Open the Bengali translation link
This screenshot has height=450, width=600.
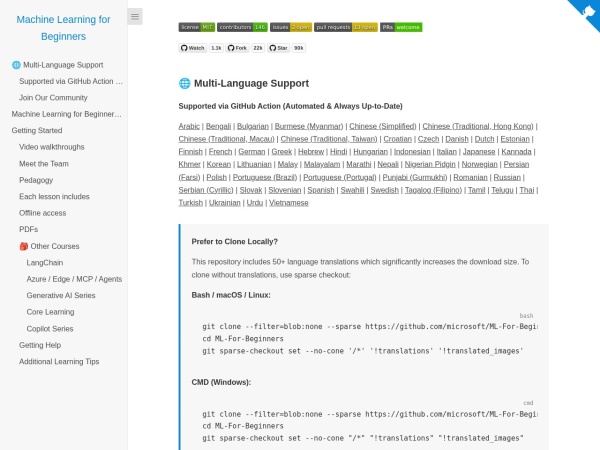[218, 126]
